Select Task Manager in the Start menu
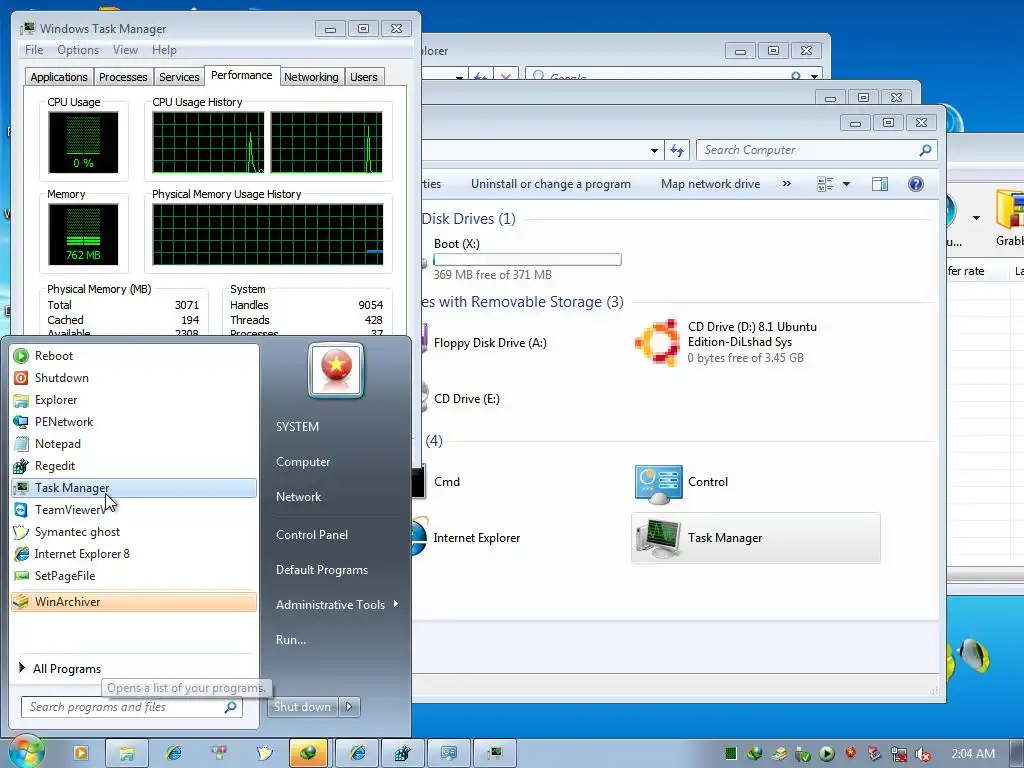This screenshot has width=1024, height=768. coord(134,488)
